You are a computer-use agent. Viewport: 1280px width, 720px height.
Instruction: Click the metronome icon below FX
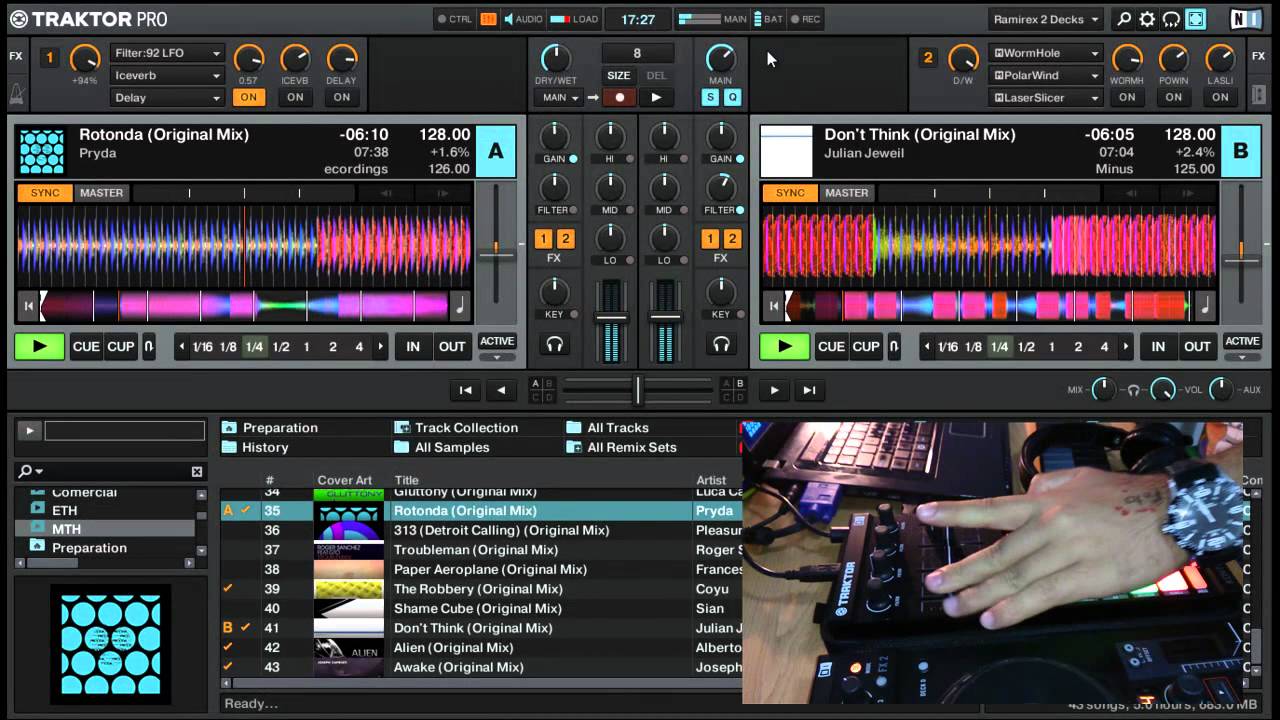pos(16,93)
